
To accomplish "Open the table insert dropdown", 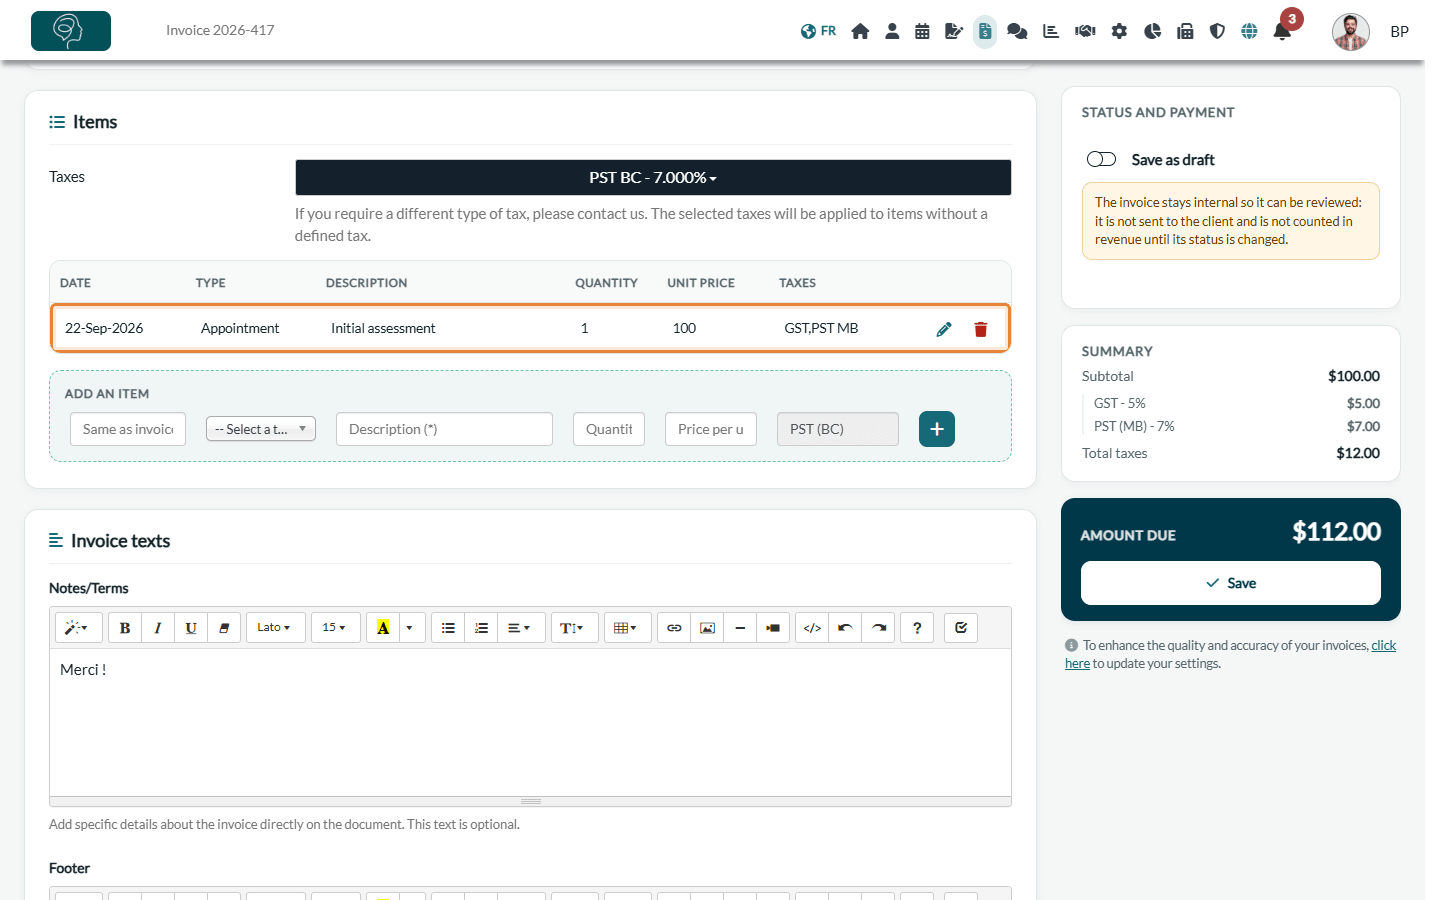I will tap(627, 628).
